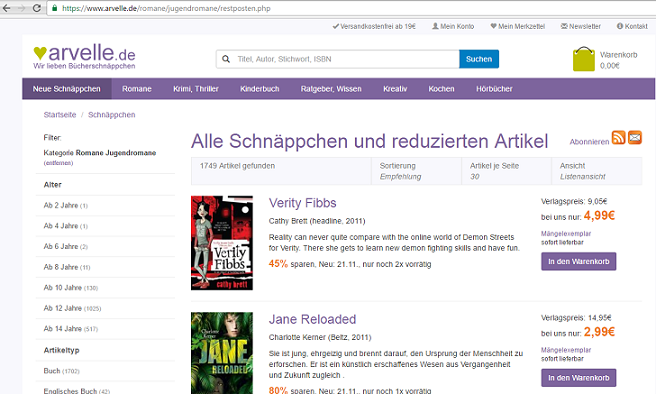Open Ansicht Listenansicht dropdown
The image size is (656, 394).
click(x=597, y=171)
